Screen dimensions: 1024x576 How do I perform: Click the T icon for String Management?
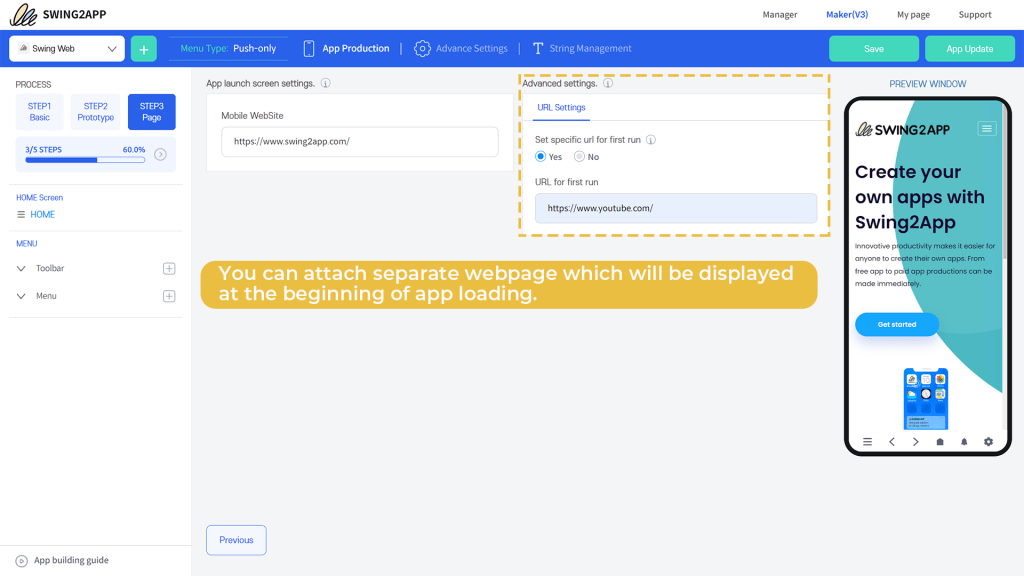[538, 48]
